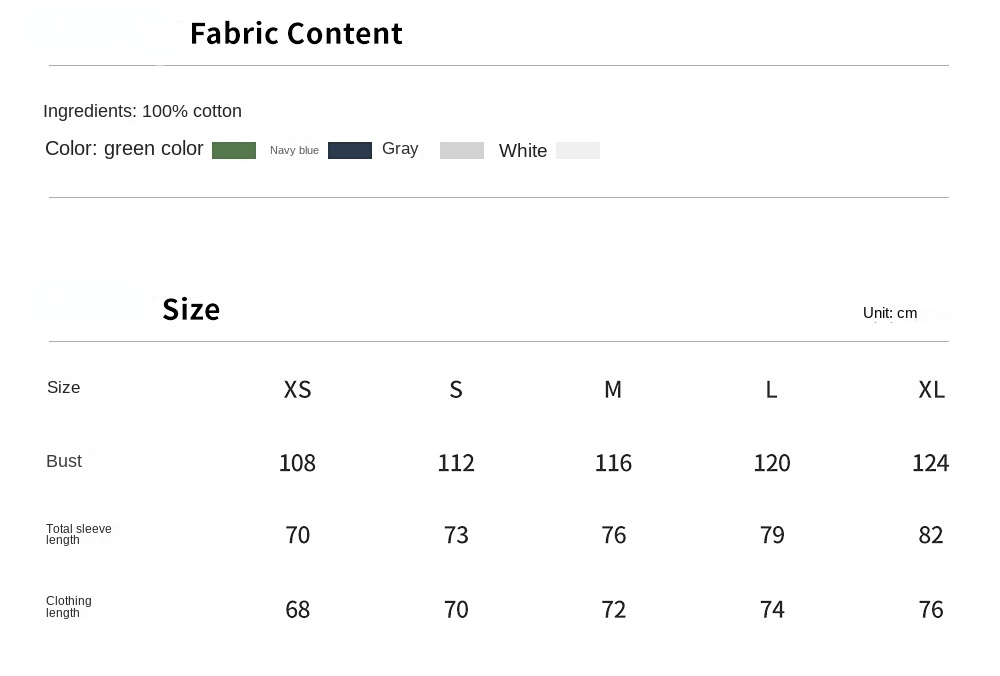This screenshot has height=676, width=1000.
Task: Select the navy blue color swatch
Action: pyautogui.click(x=350, y=150)
